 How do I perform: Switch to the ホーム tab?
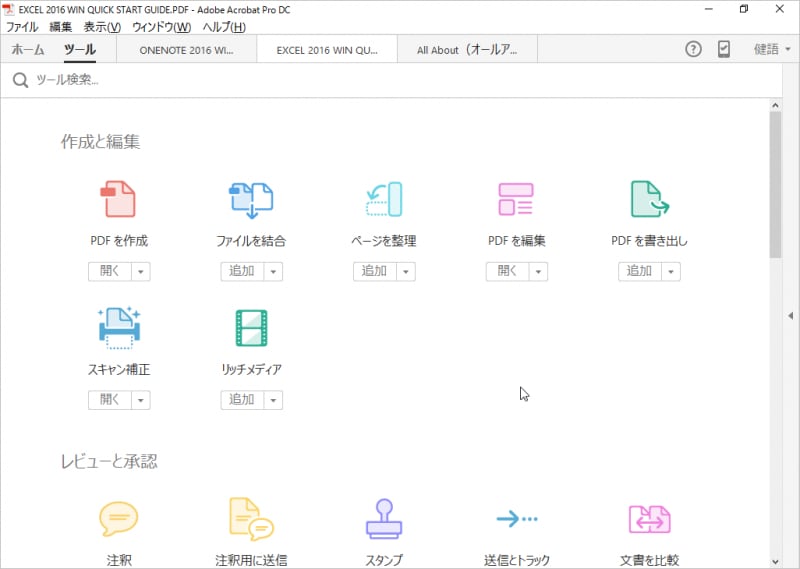click(28, 50)
